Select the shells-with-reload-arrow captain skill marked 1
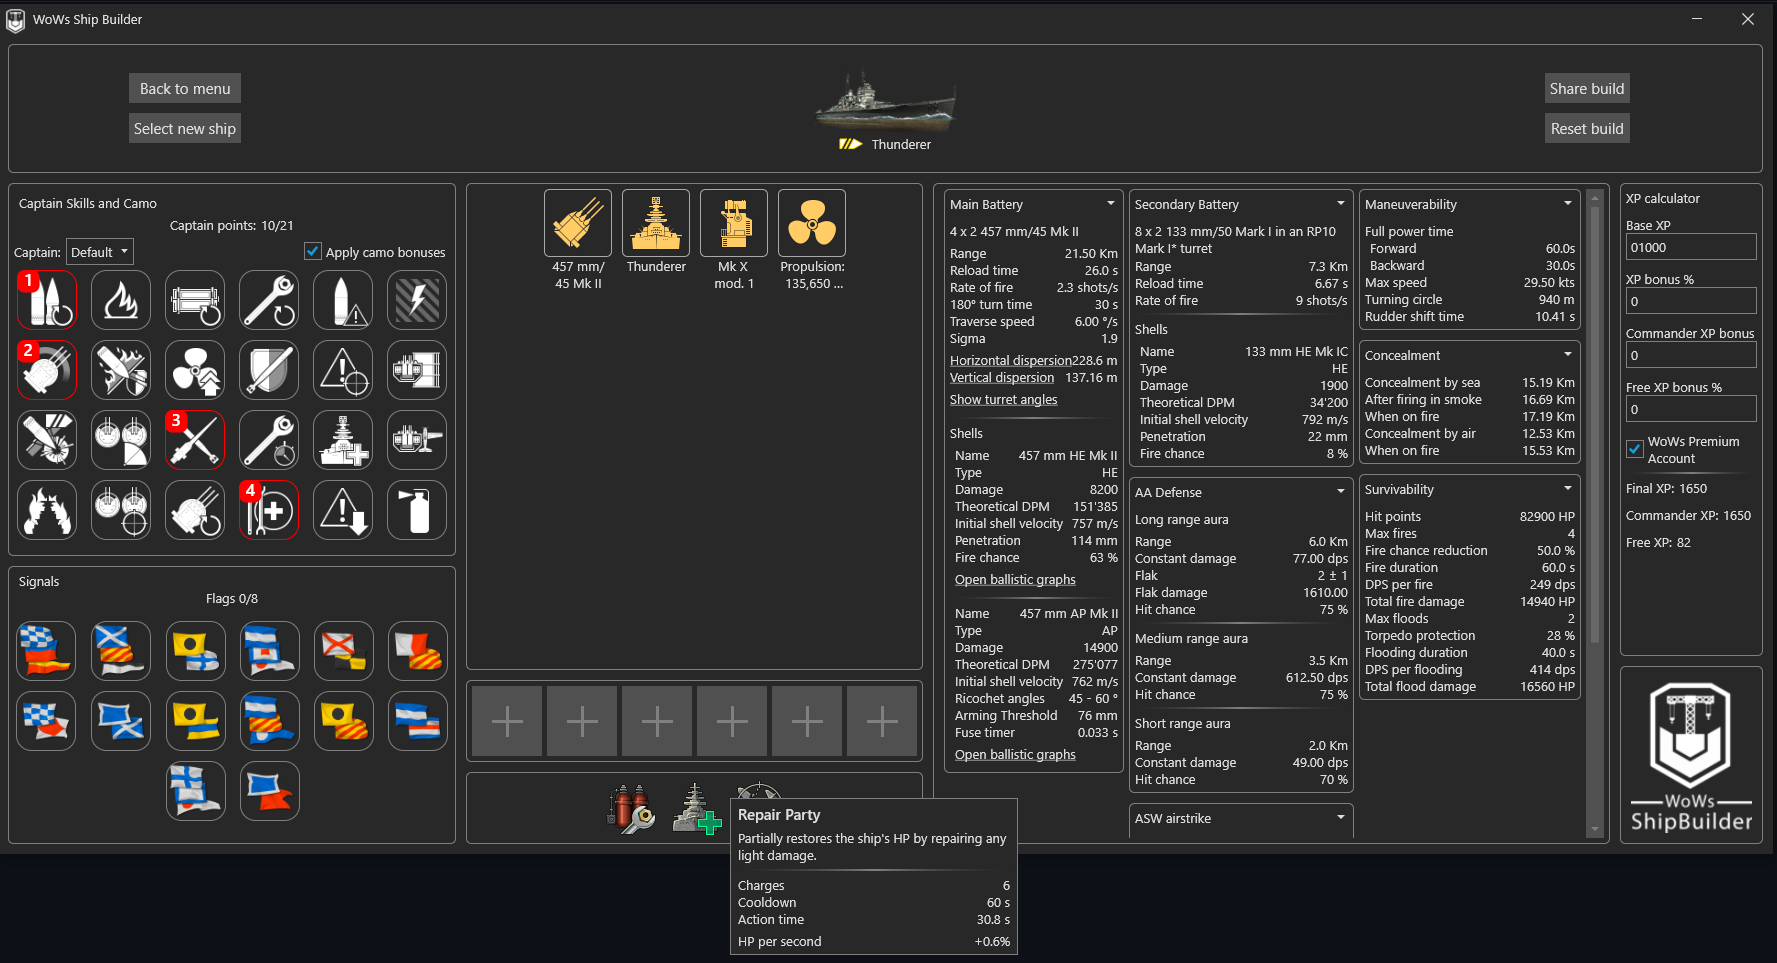This screenshot has width=1777, height=963. 46,299
